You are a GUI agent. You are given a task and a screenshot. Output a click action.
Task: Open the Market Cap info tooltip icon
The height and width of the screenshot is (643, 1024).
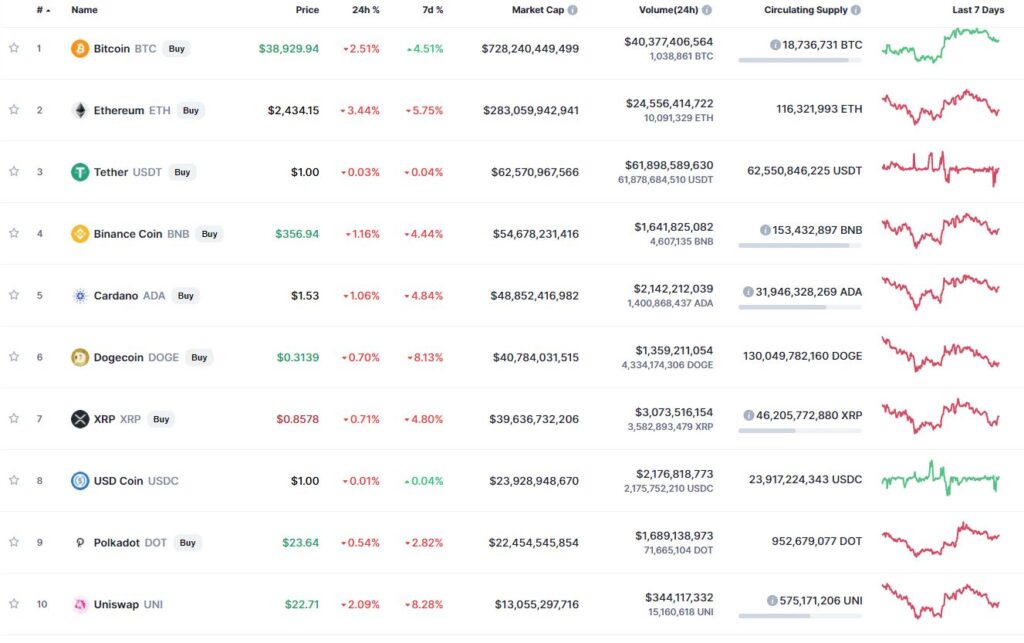573,10
